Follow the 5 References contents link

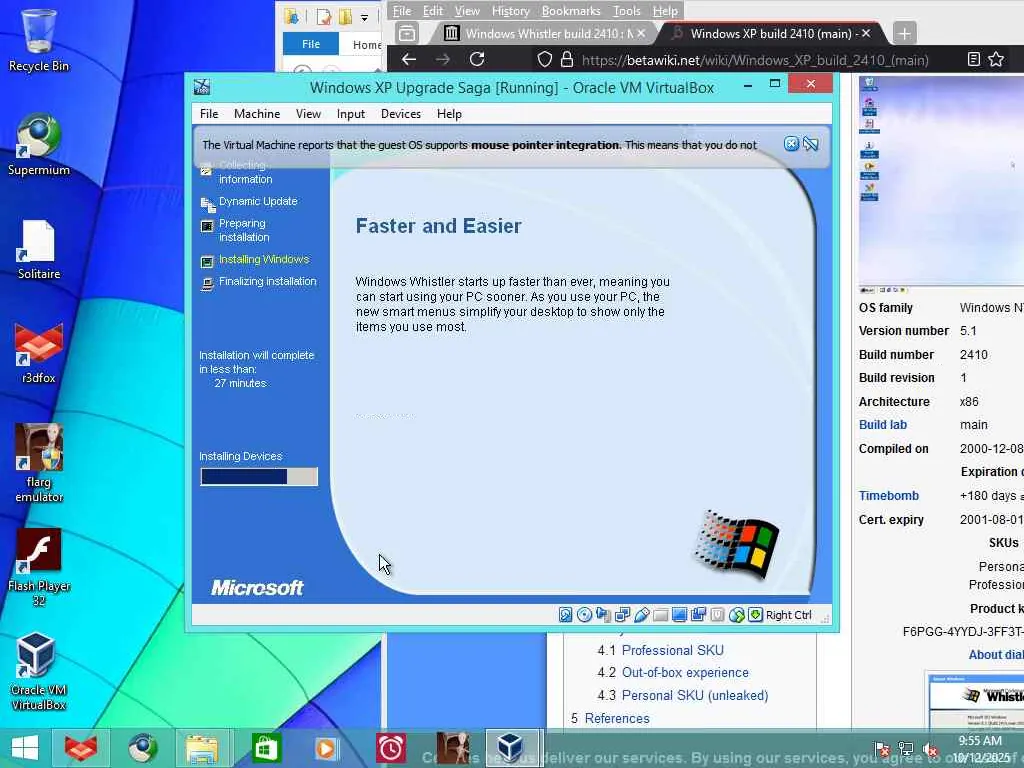point(617,718)
